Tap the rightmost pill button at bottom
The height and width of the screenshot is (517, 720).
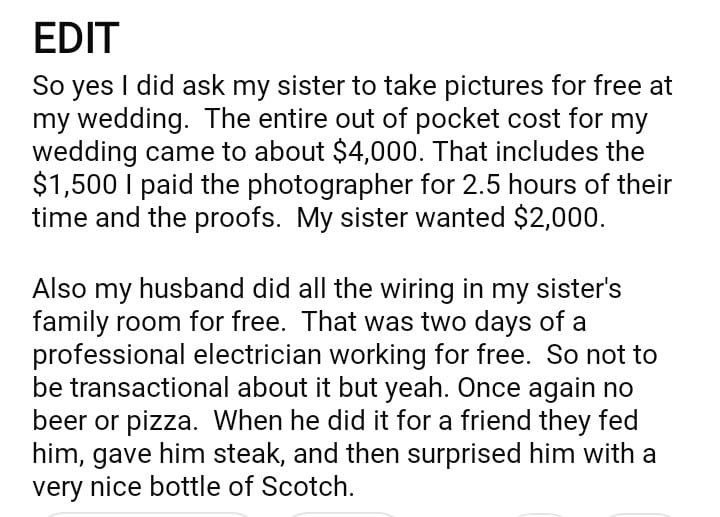[650, 514]
